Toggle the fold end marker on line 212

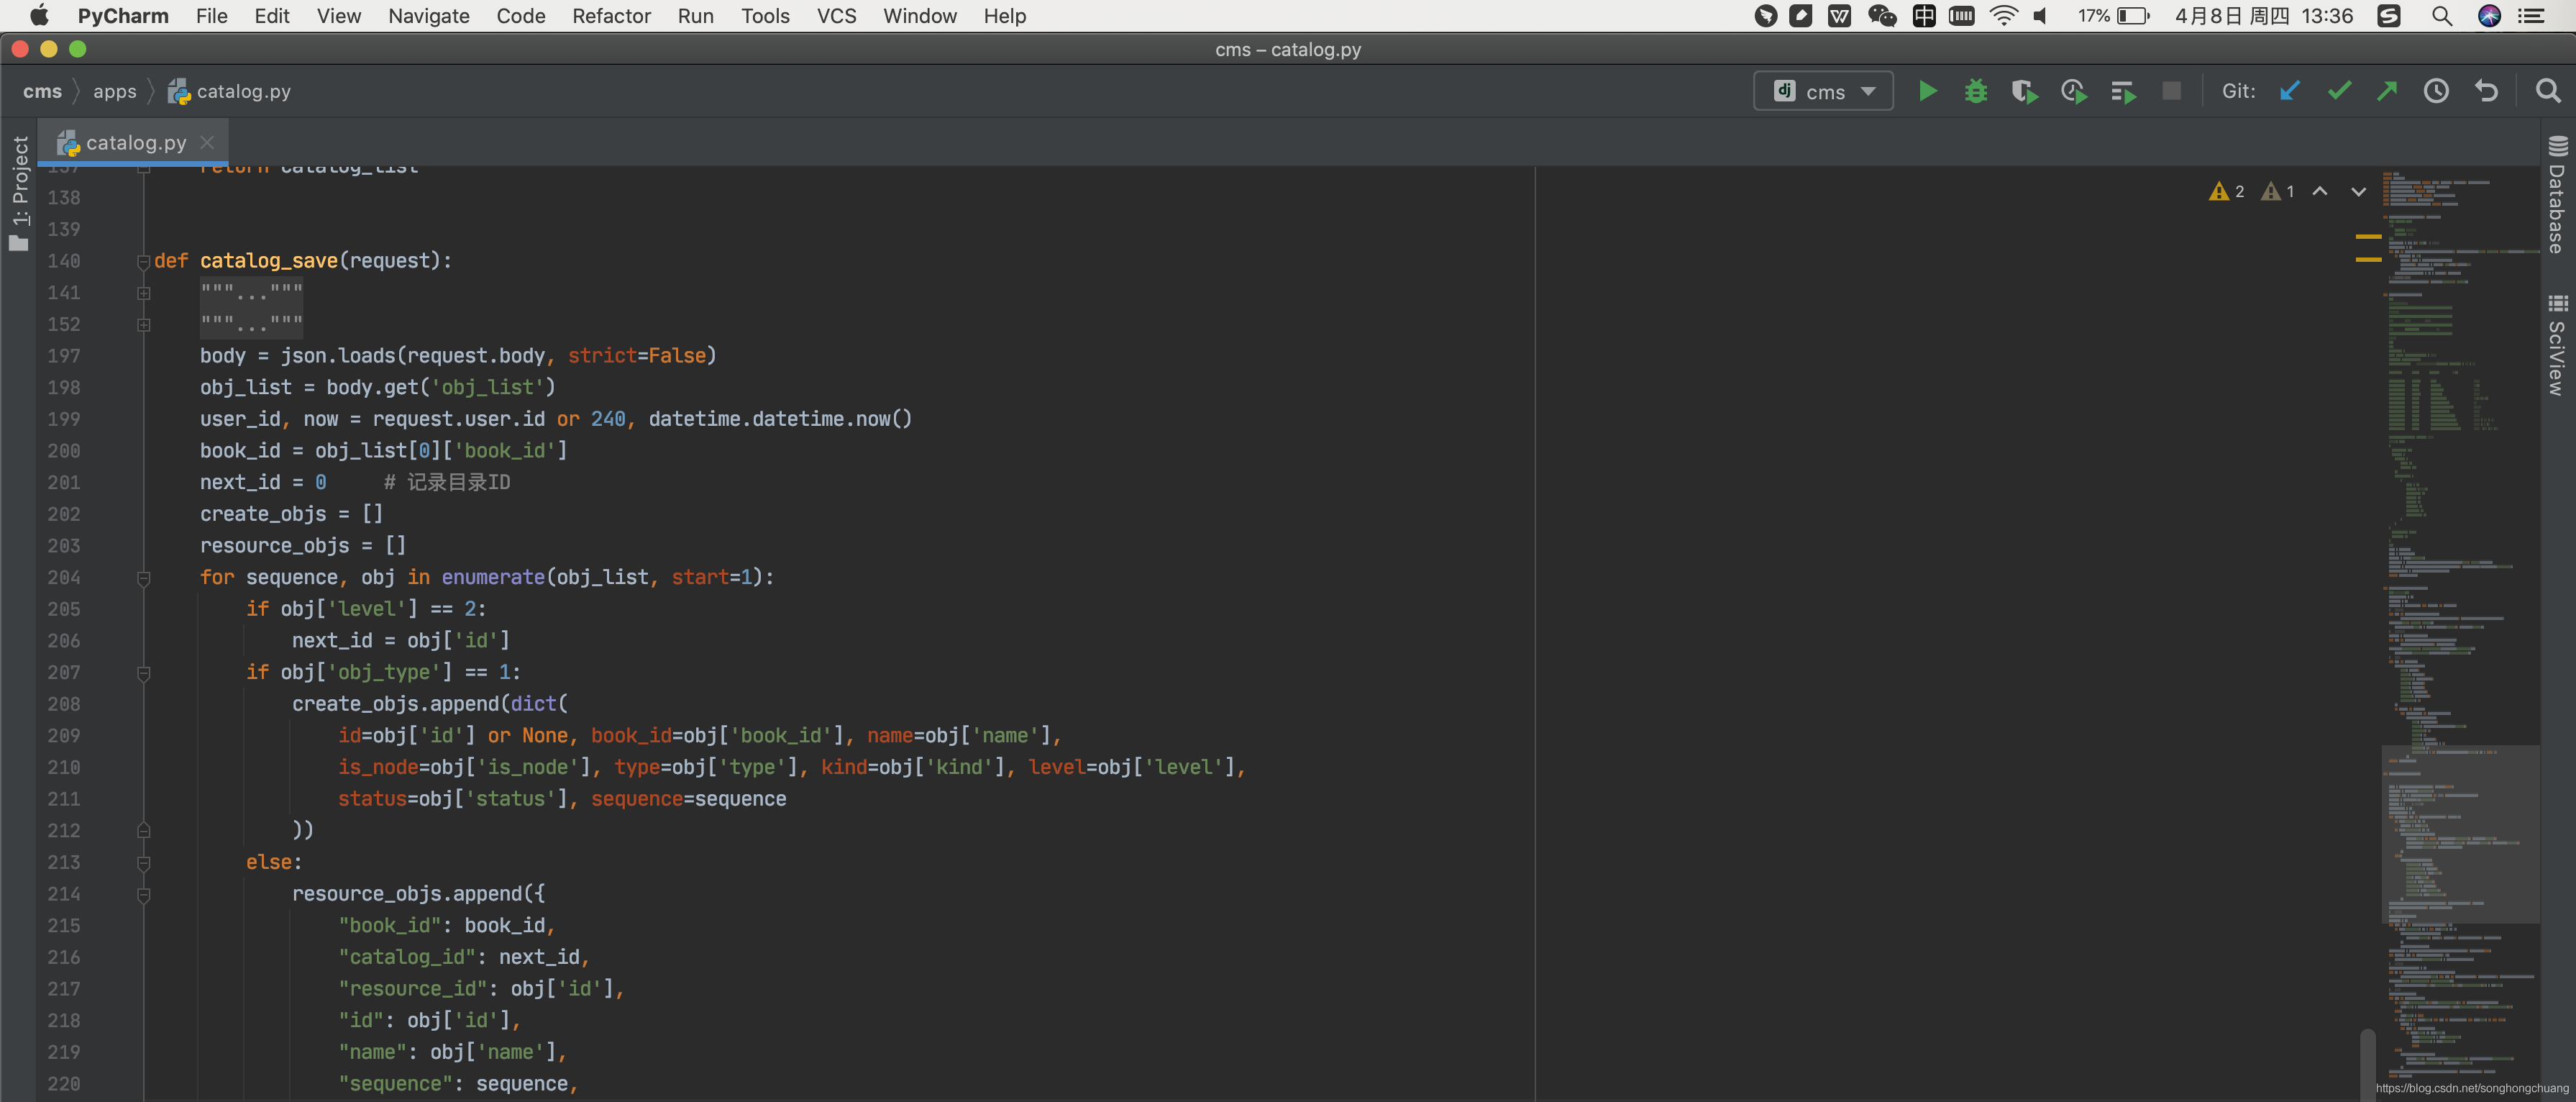pos(143,830)
